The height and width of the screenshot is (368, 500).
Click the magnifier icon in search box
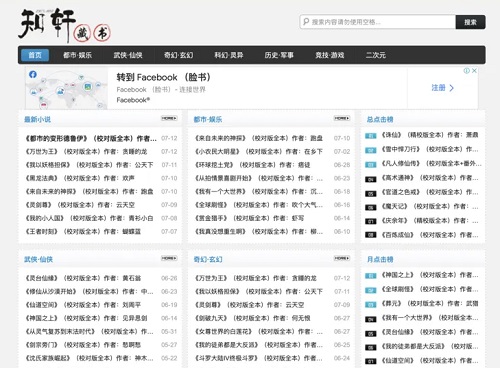tap(306, 22)
